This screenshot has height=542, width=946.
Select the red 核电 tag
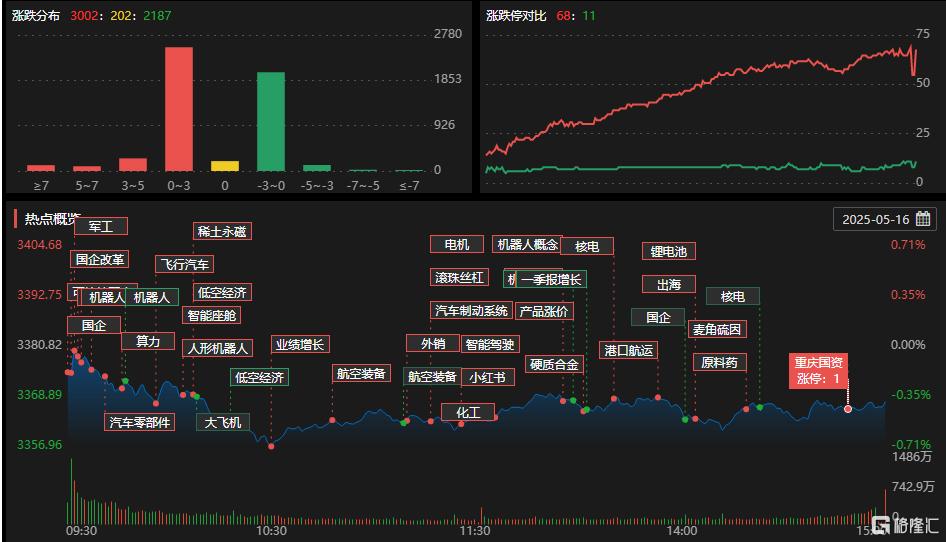[587, 246]
